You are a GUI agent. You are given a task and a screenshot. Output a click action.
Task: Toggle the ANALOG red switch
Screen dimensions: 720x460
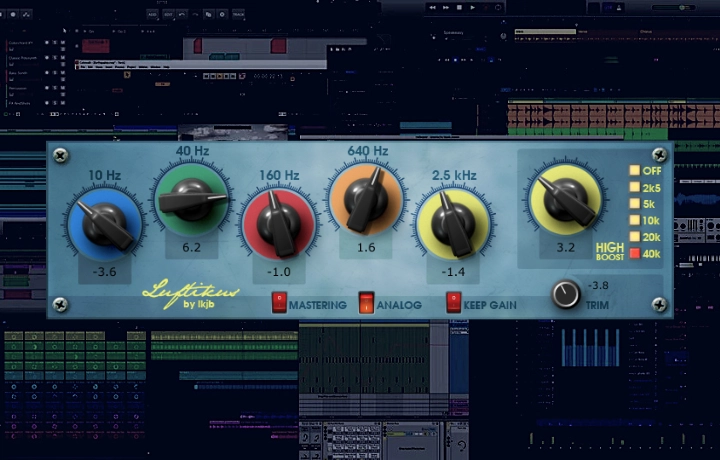pyautogui.click(x=366, y=303)
